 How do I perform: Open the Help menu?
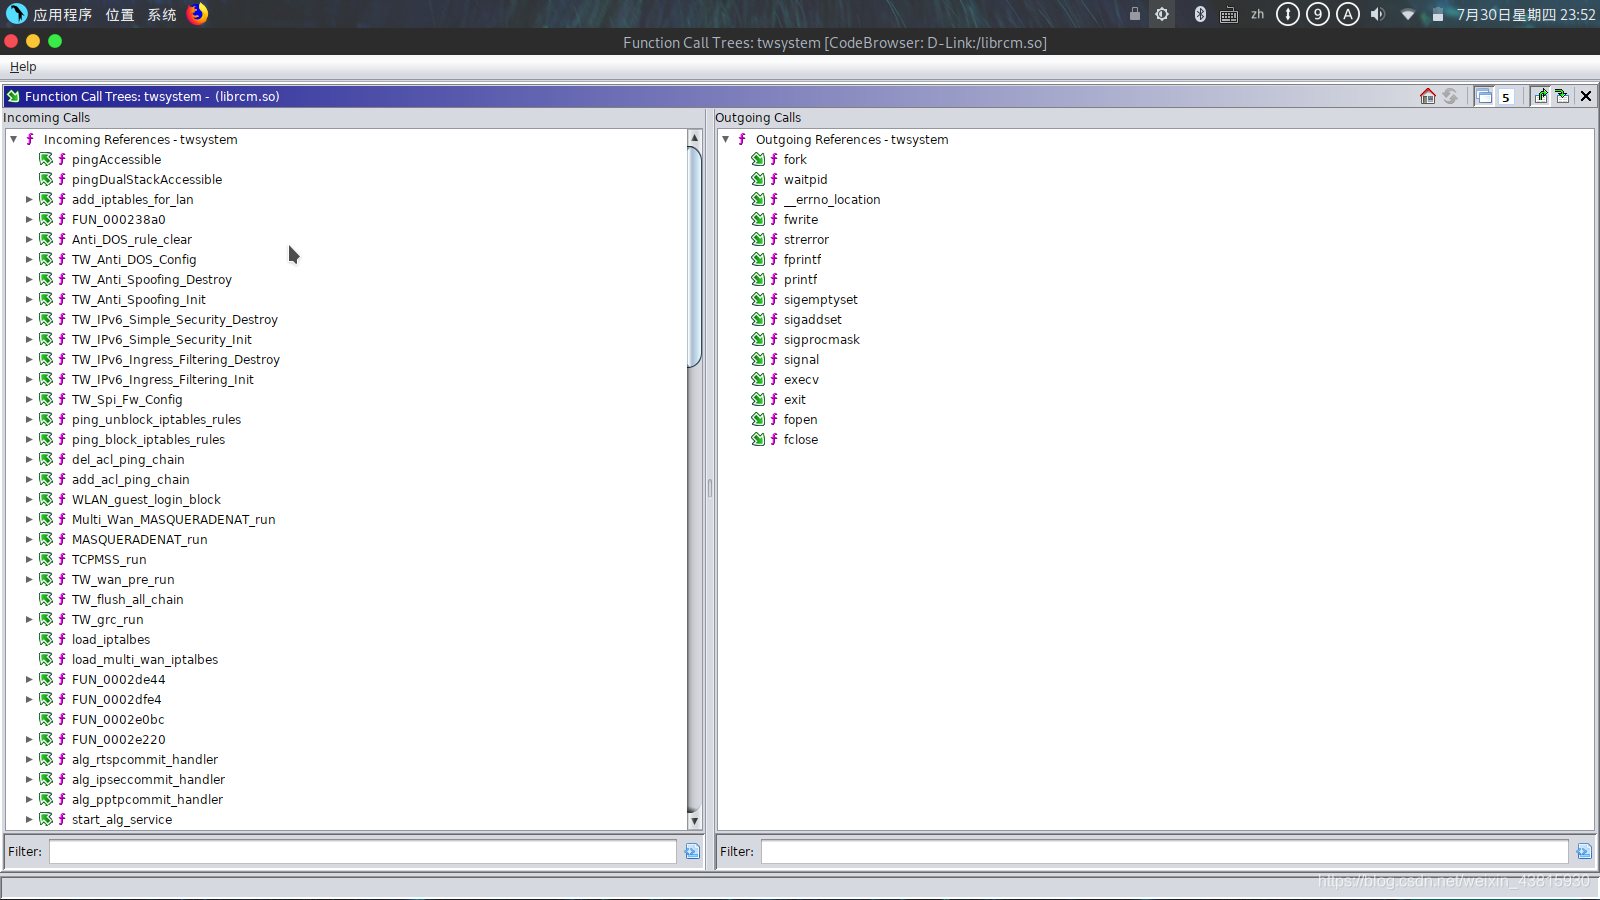click(x=23, y=67)
